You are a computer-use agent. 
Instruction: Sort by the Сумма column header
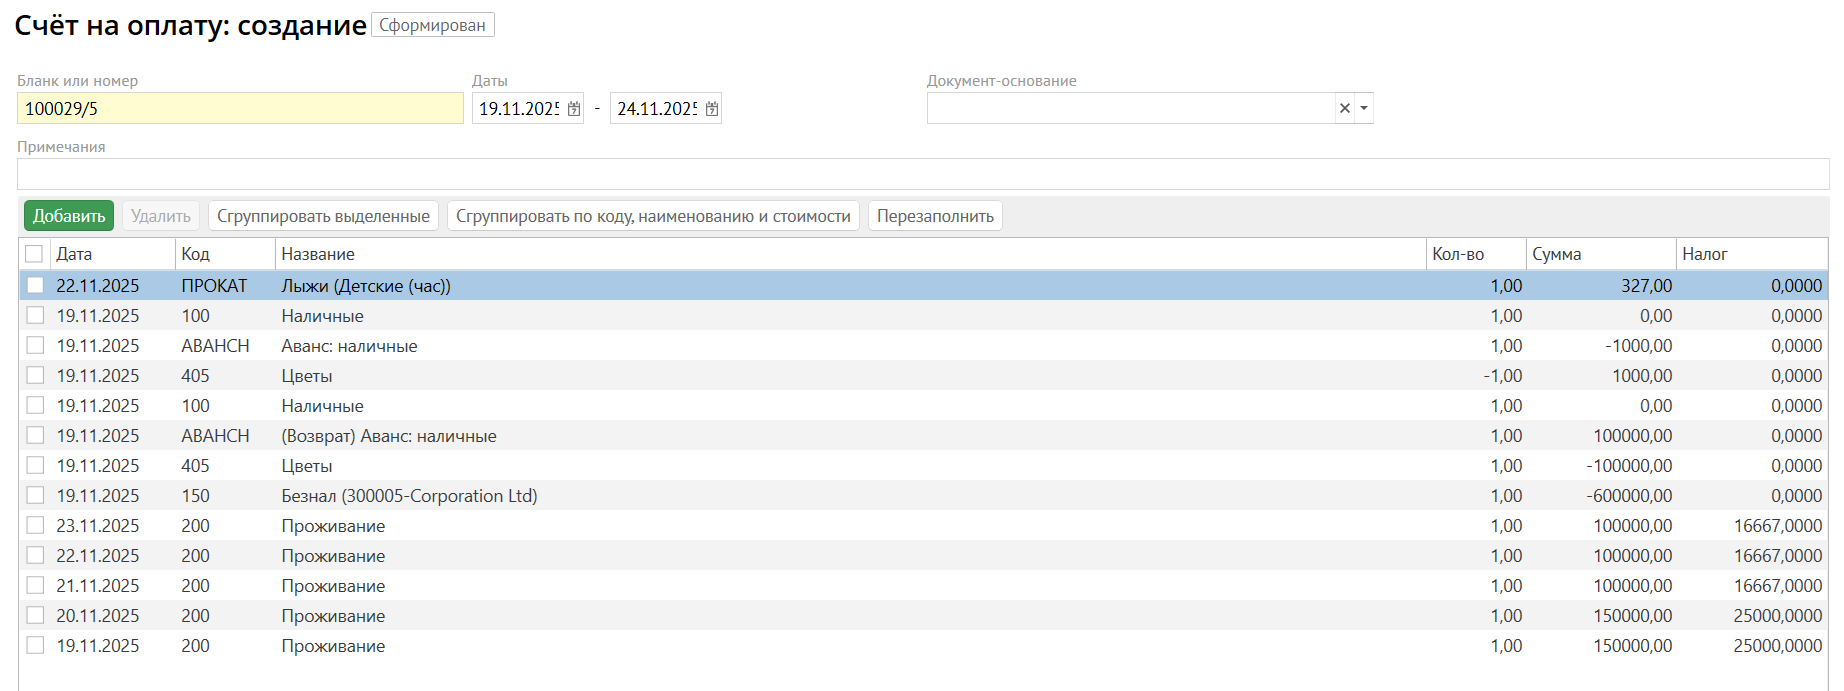[x=1601, y=254]
